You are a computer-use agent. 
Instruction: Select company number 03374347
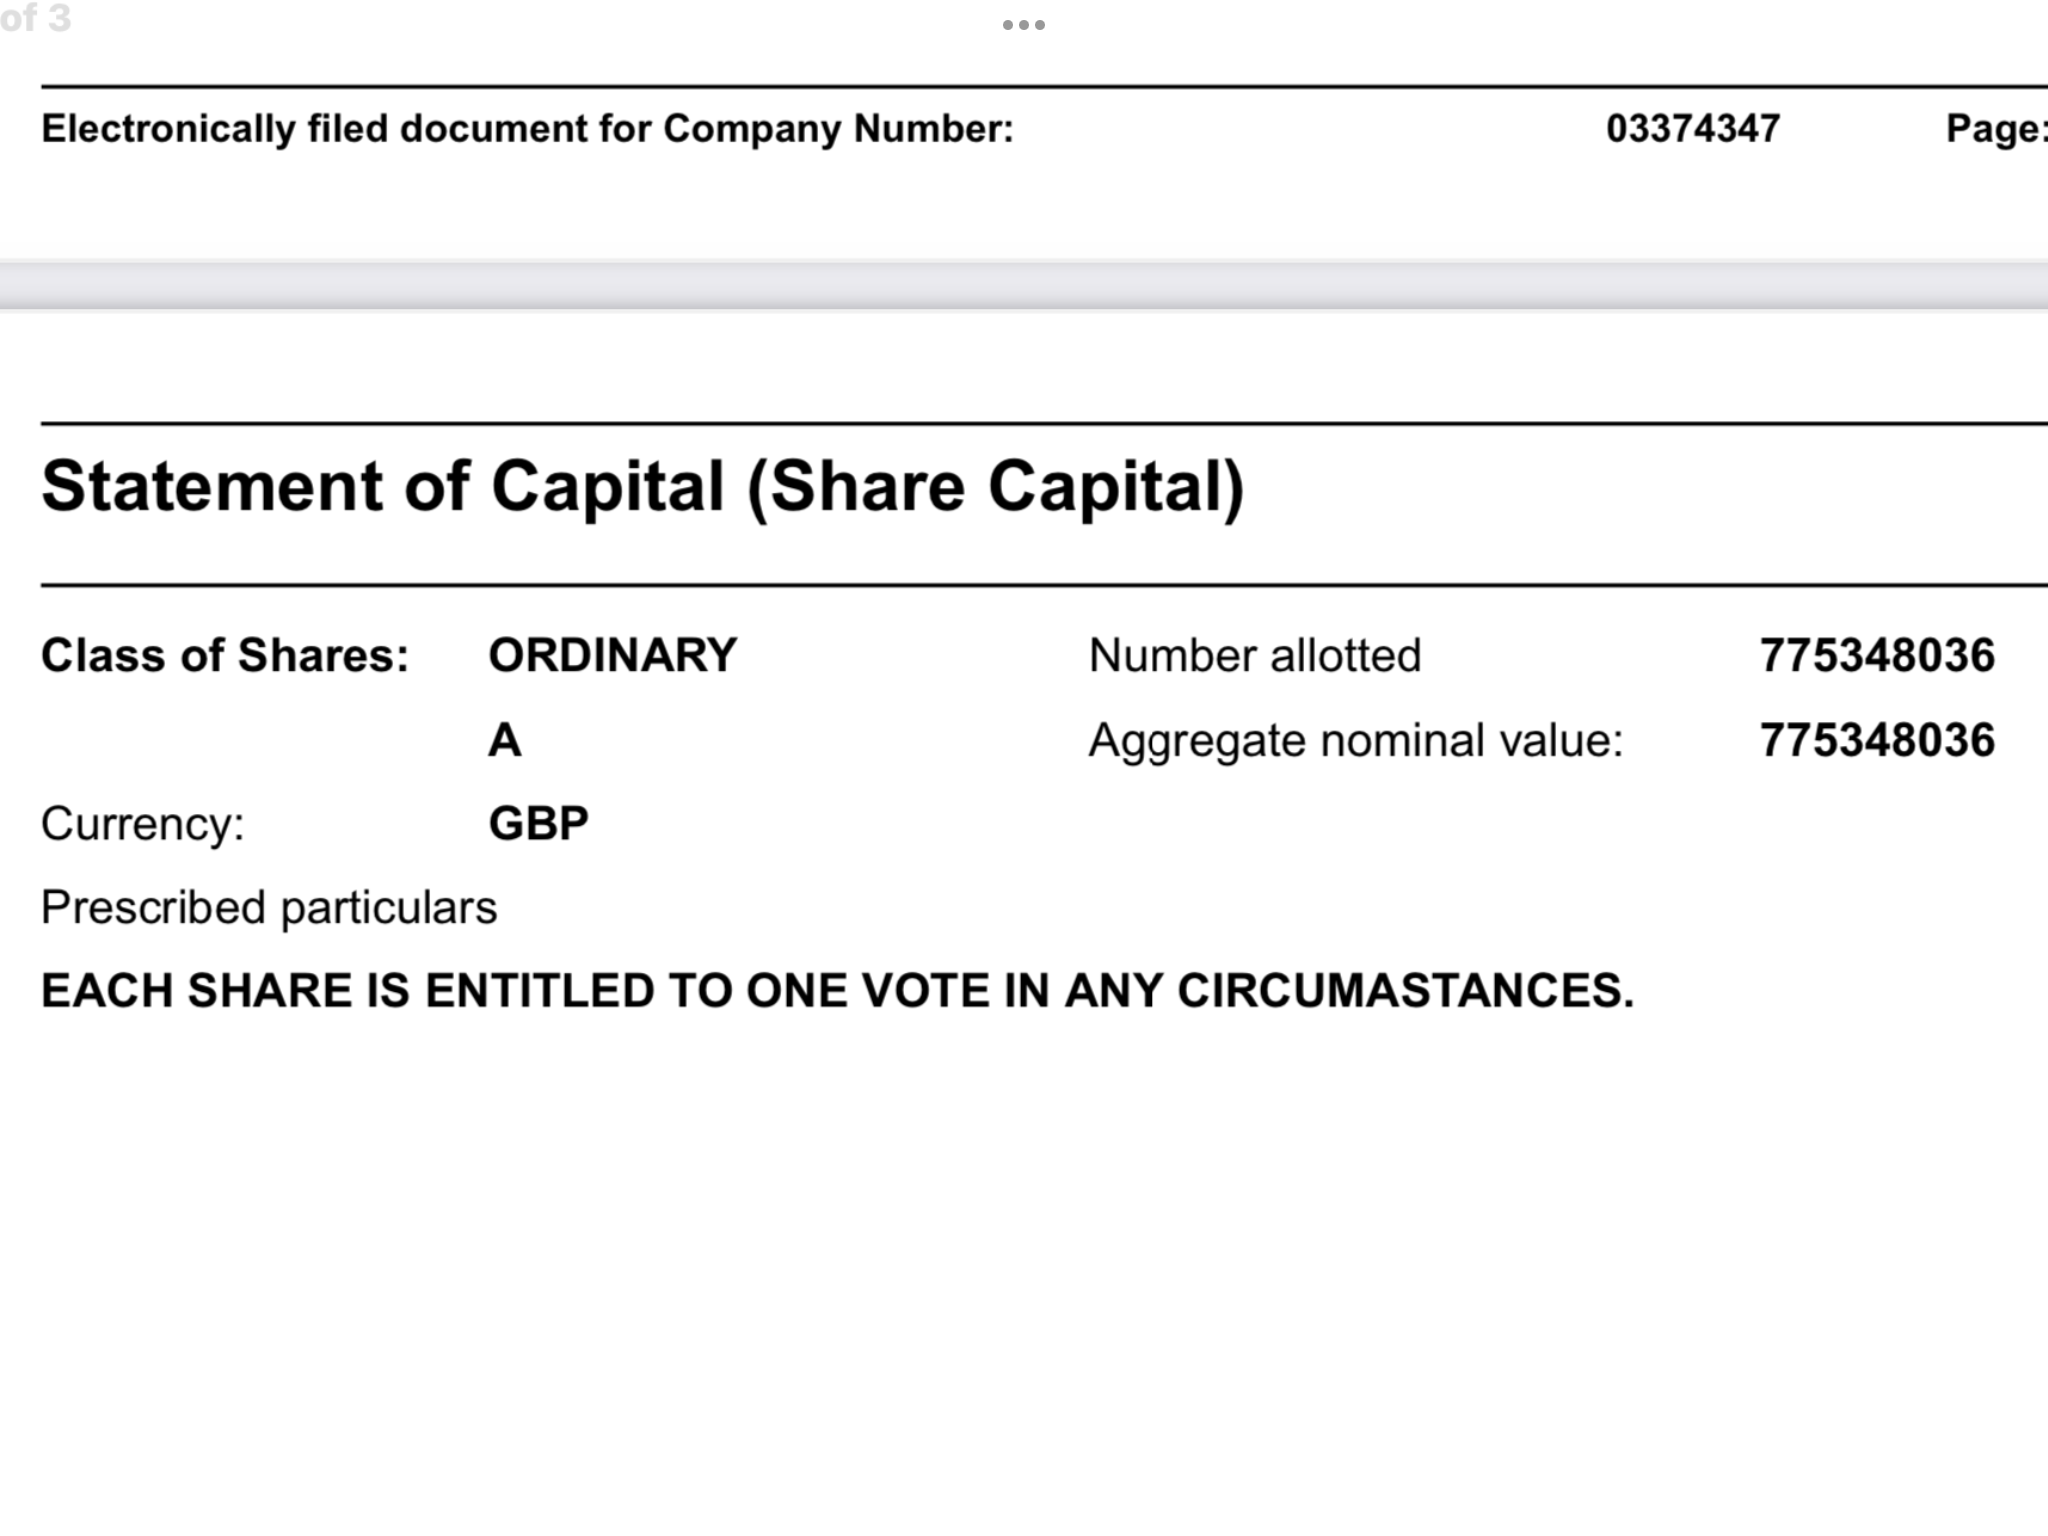tap(1693, 129)
